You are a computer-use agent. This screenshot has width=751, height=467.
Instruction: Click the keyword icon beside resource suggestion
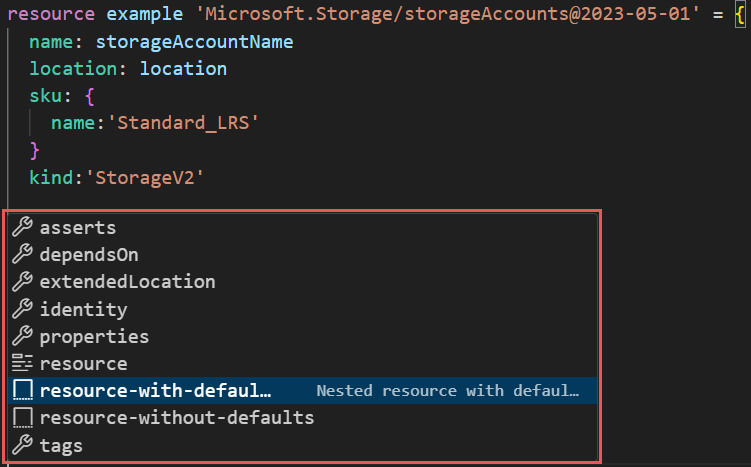pyautogui.click(x=21, y=364)
